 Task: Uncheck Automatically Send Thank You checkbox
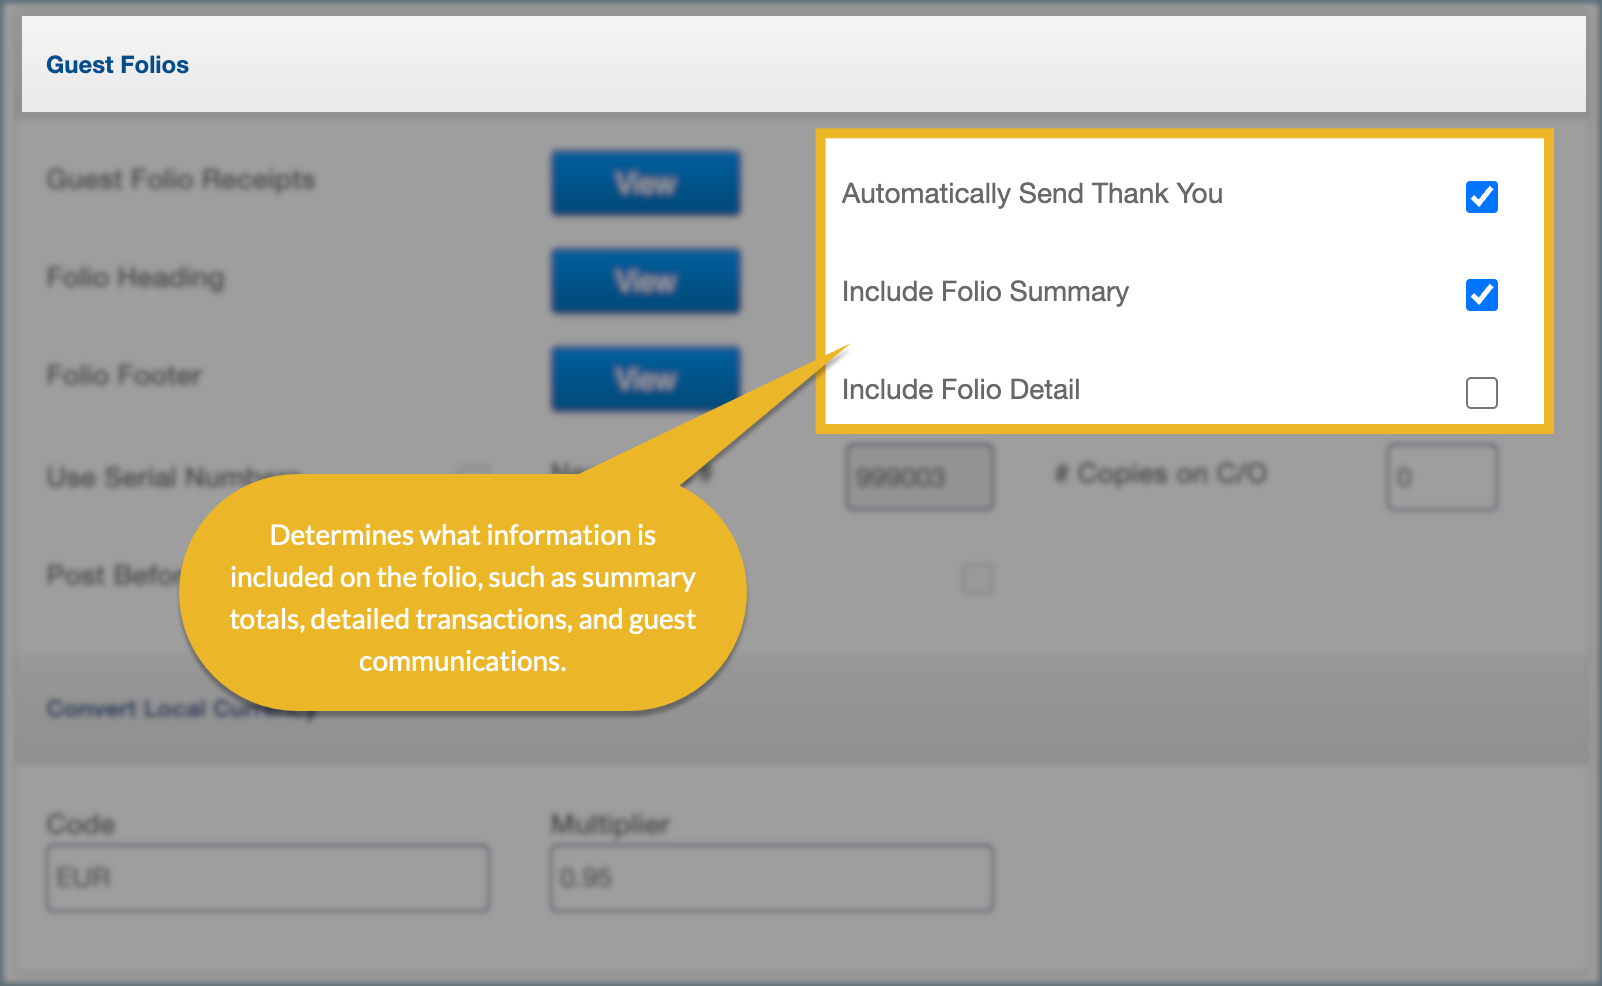1481,197
